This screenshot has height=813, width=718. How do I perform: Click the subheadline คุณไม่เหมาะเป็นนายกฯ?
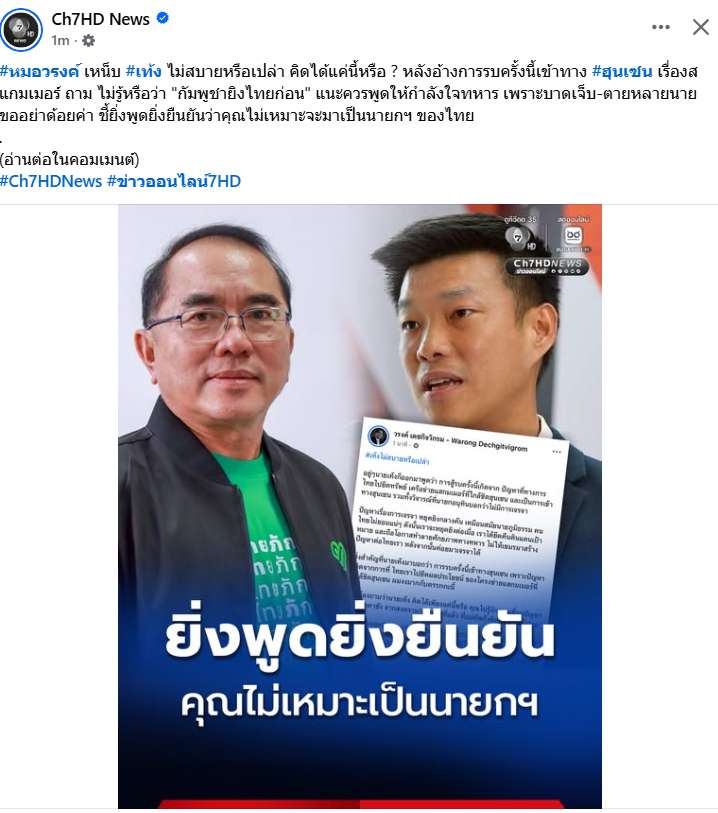coord(359,703)
